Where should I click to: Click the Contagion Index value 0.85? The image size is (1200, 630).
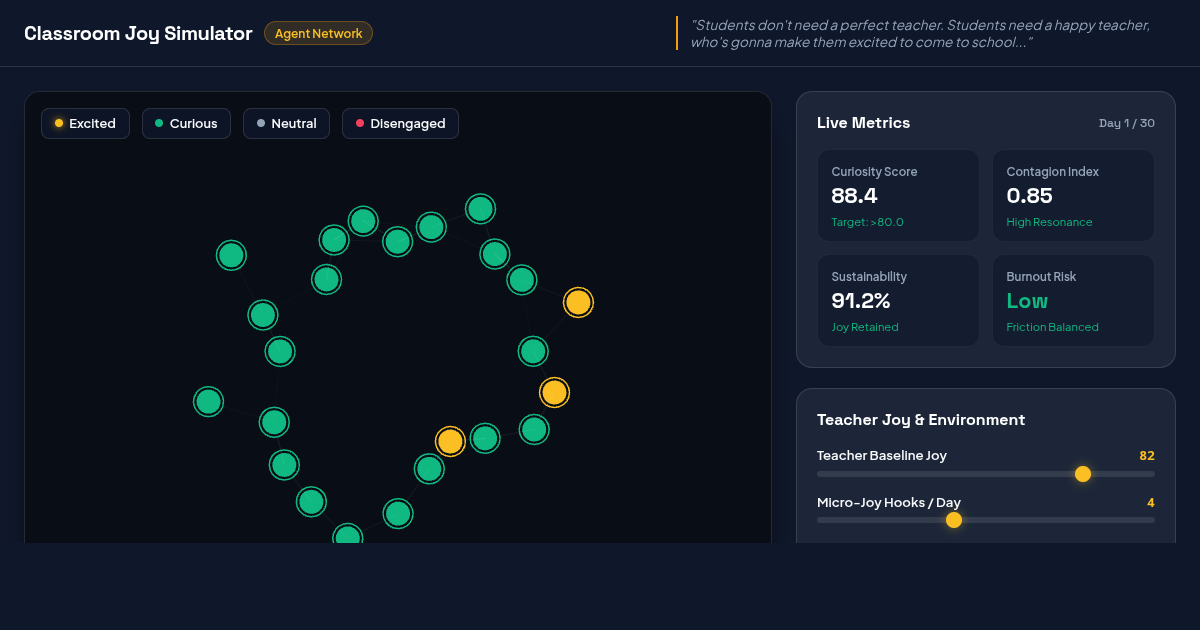1029,196
